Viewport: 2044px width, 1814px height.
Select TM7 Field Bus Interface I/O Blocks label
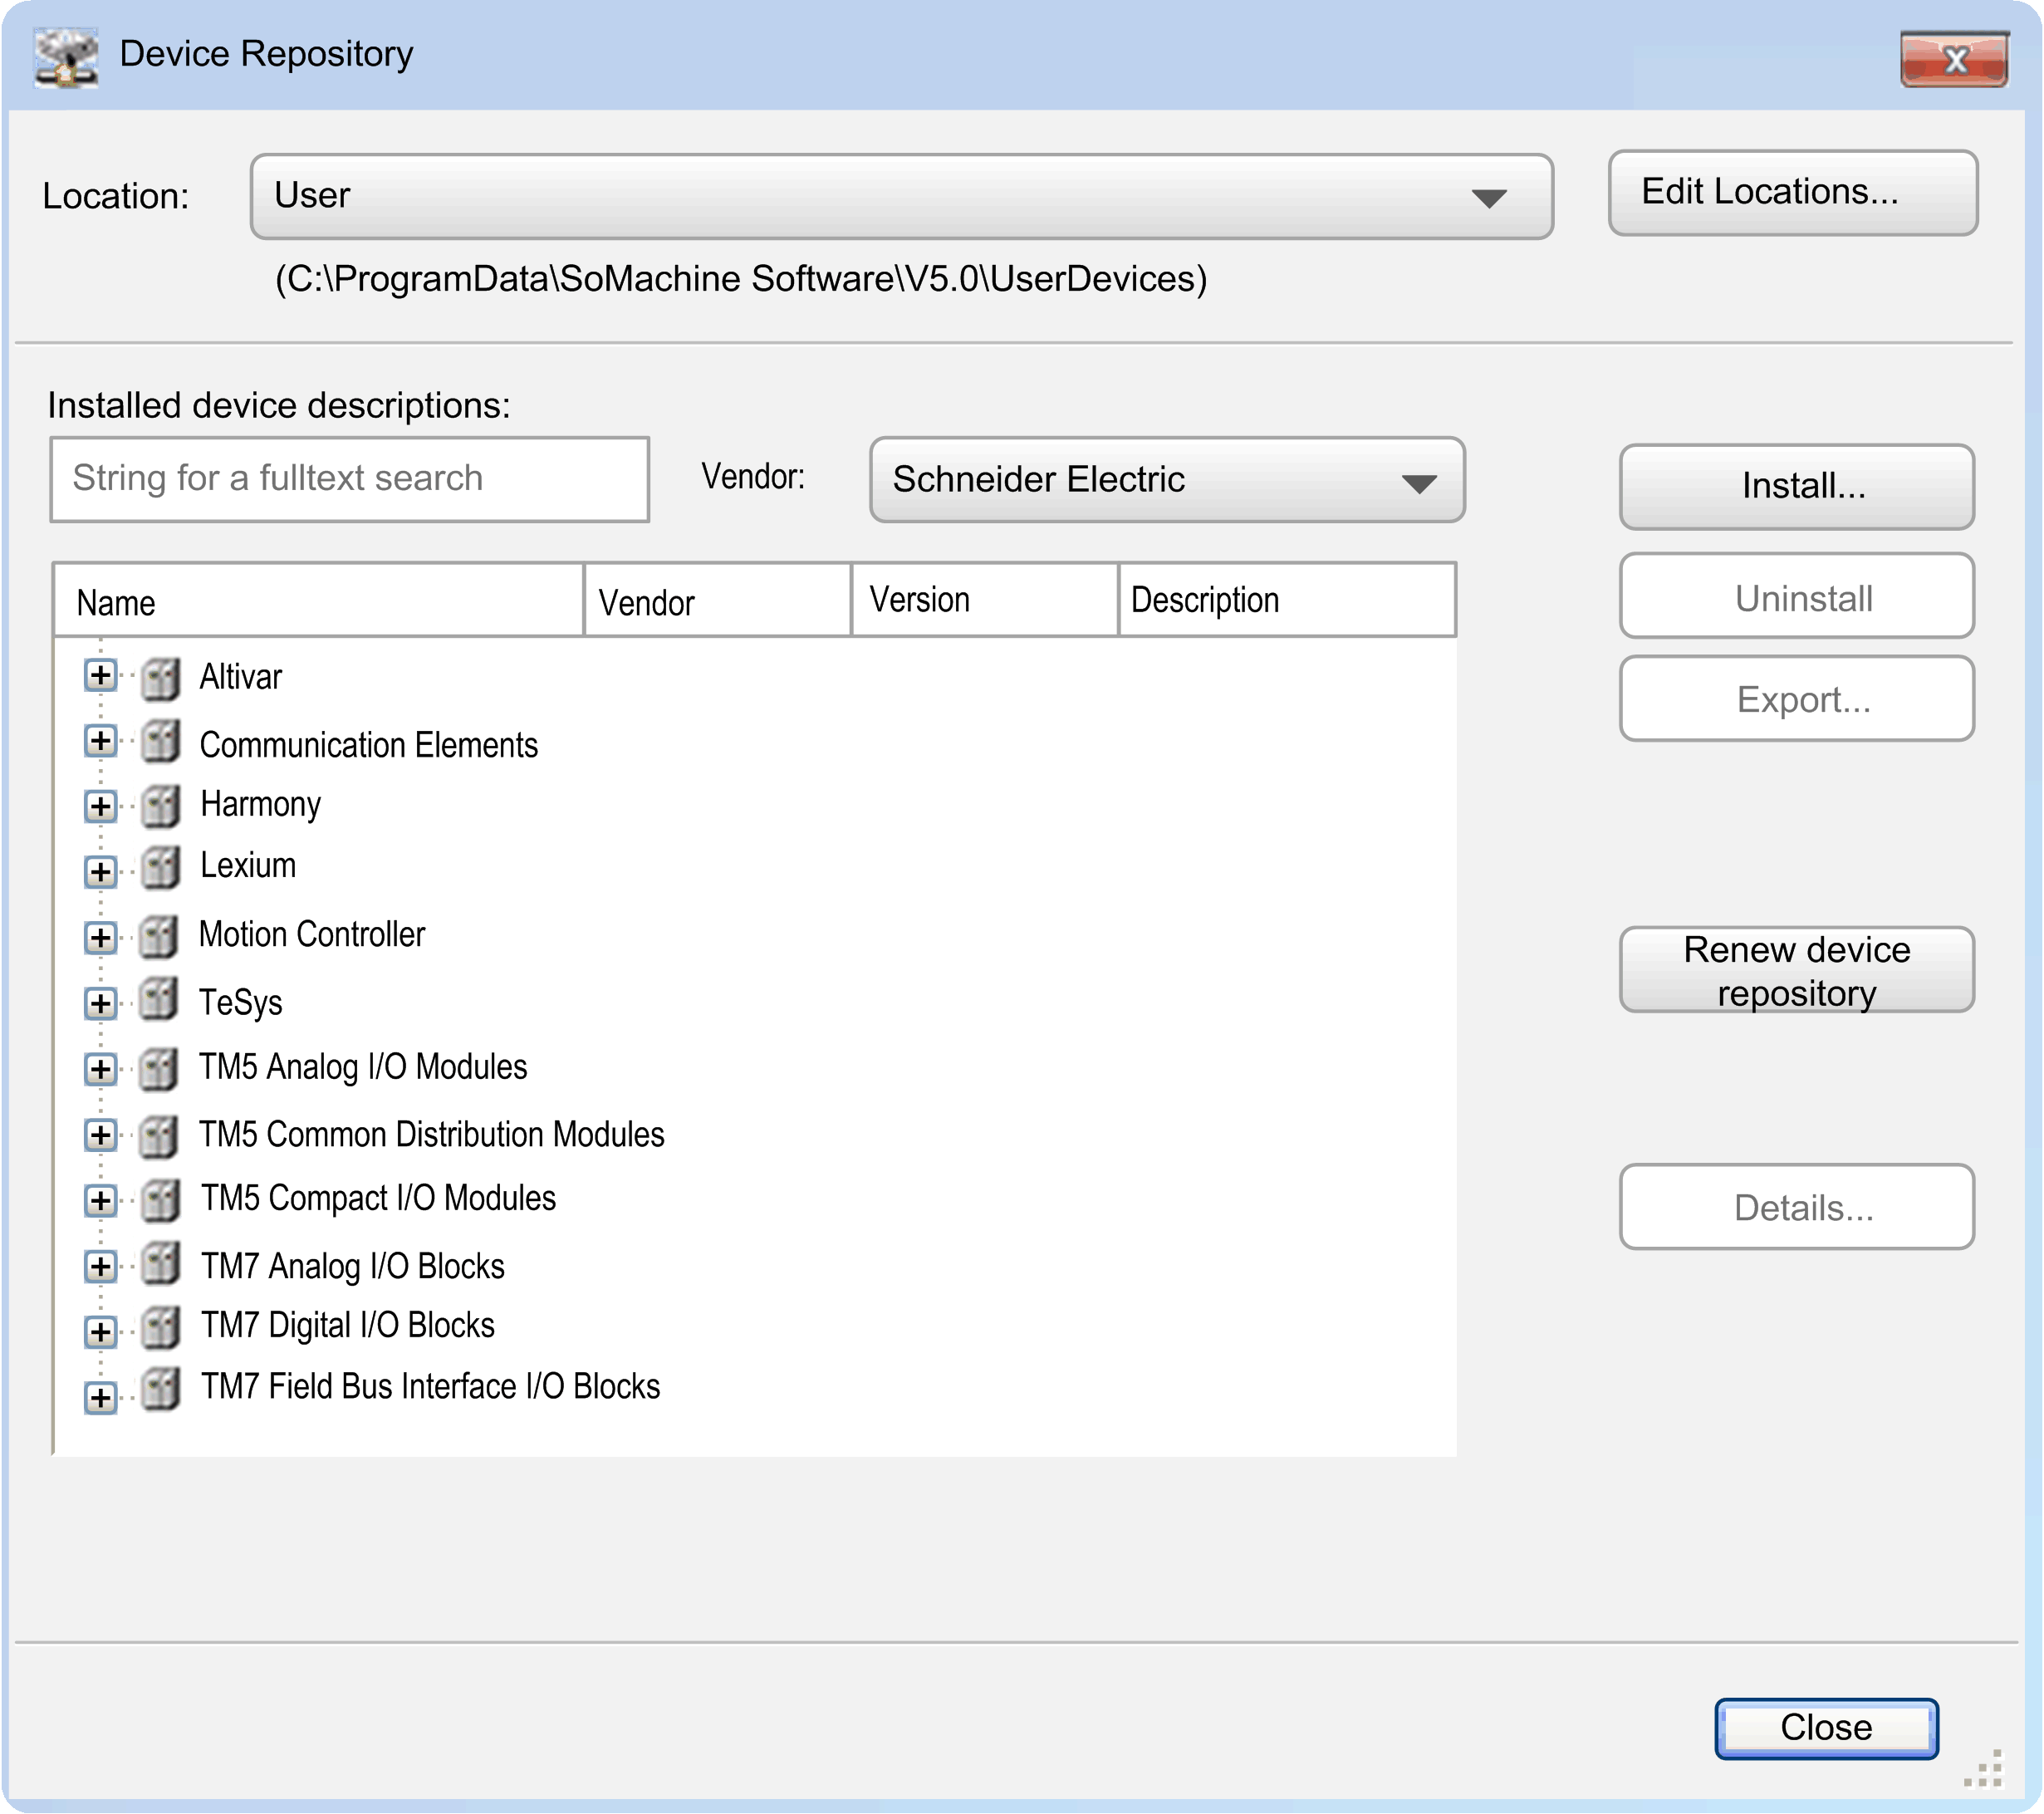[430, 1387]
